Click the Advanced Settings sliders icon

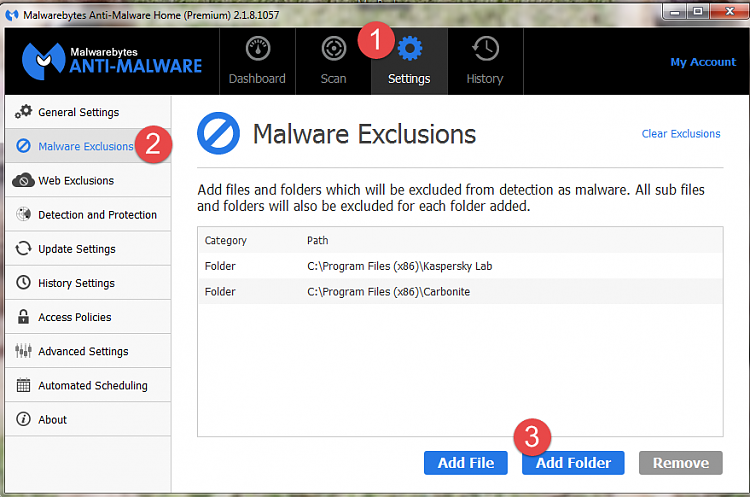[x=23, y=351]
